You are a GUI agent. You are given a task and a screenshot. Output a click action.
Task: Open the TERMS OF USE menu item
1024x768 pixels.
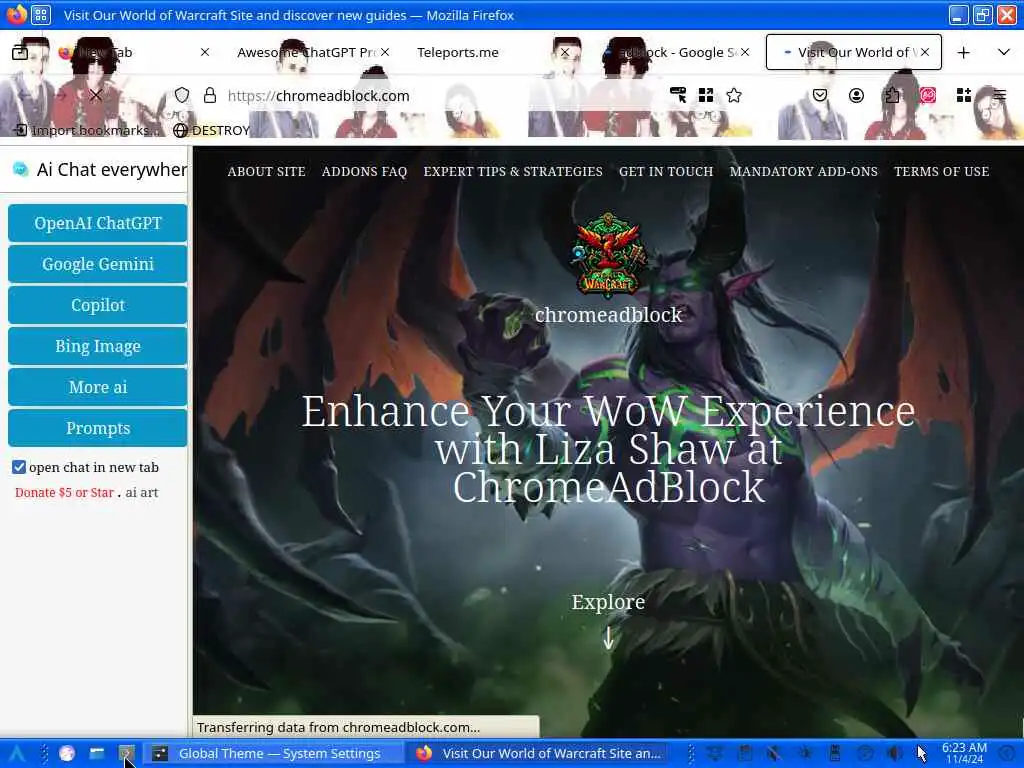(941, 171)
